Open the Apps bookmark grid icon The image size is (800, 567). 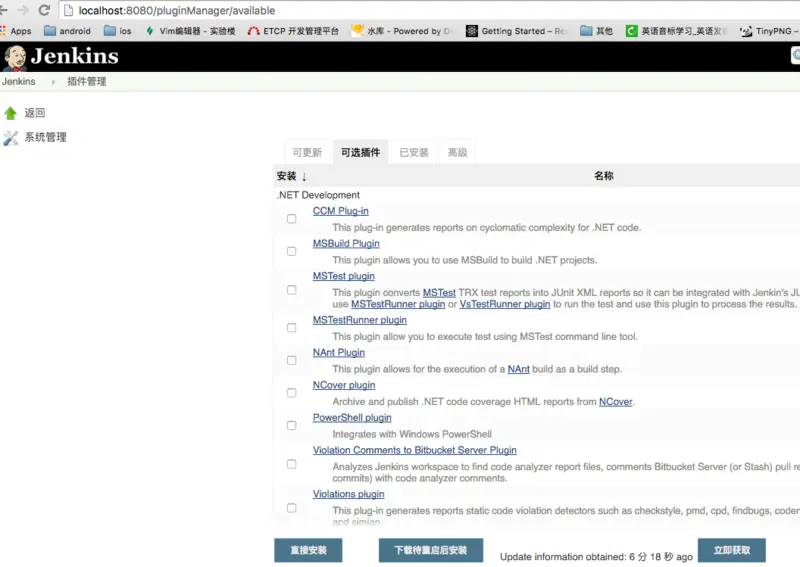(x=3, y=31)
